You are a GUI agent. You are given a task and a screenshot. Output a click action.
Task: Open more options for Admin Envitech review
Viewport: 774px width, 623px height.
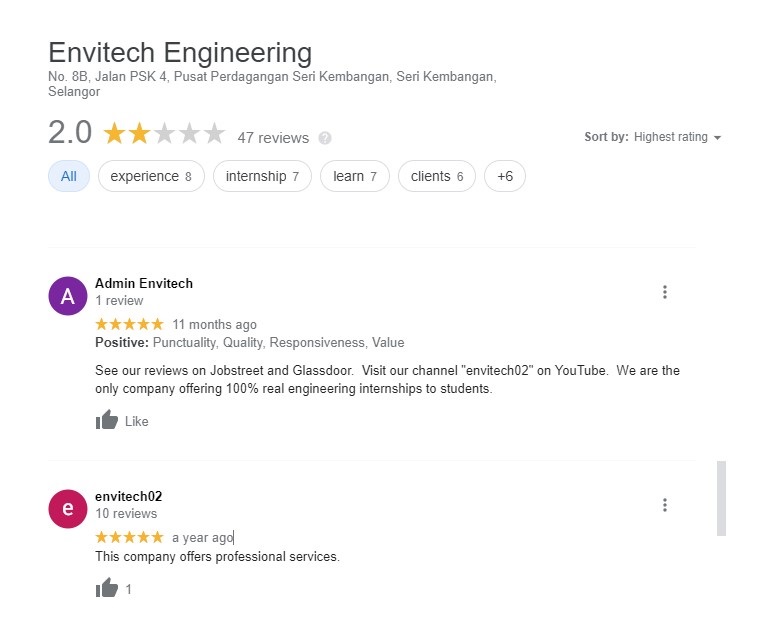[x=665, y=292]
